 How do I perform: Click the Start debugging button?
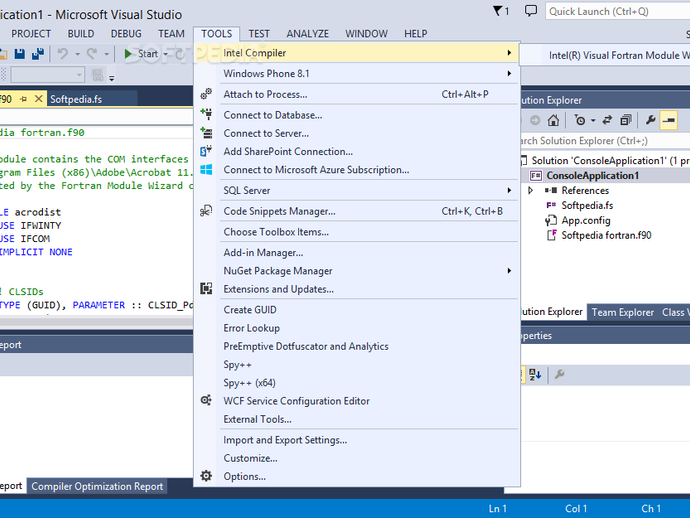(141, 54)
